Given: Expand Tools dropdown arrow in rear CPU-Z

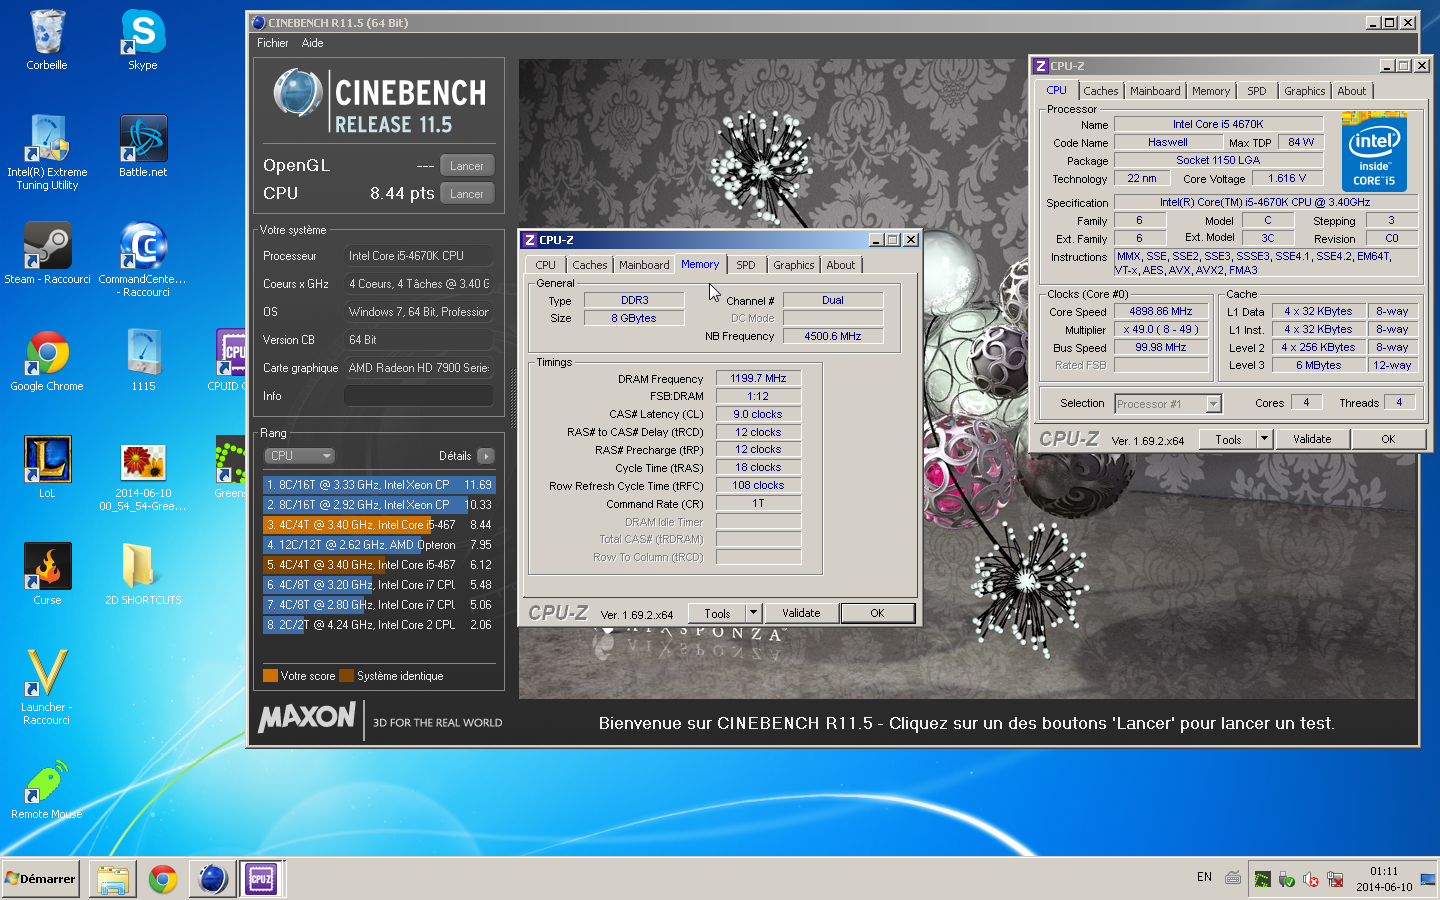Looking at the screenshot, I should 1264,439.
